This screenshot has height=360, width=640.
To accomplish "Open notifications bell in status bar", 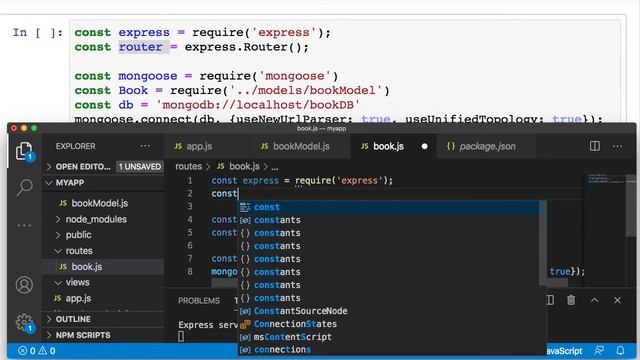I will point(620,350).
